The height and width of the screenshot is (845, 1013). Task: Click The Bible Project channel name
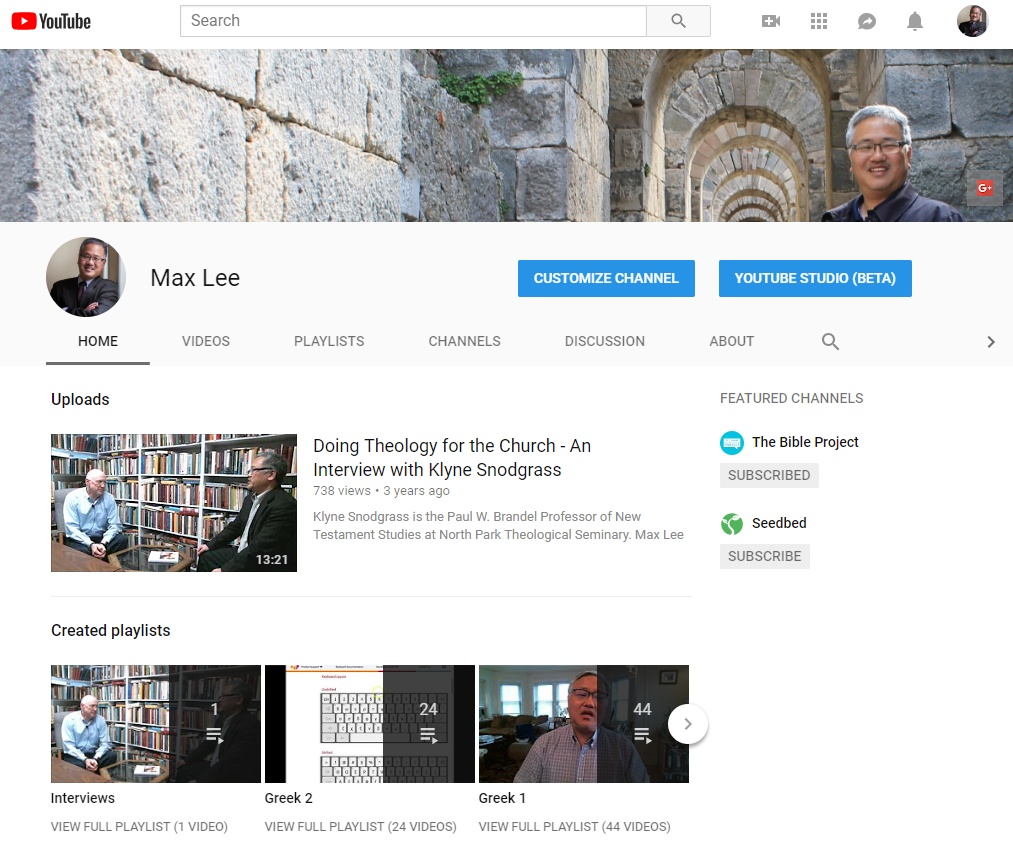pyautogui.click(x=805, y=442)
